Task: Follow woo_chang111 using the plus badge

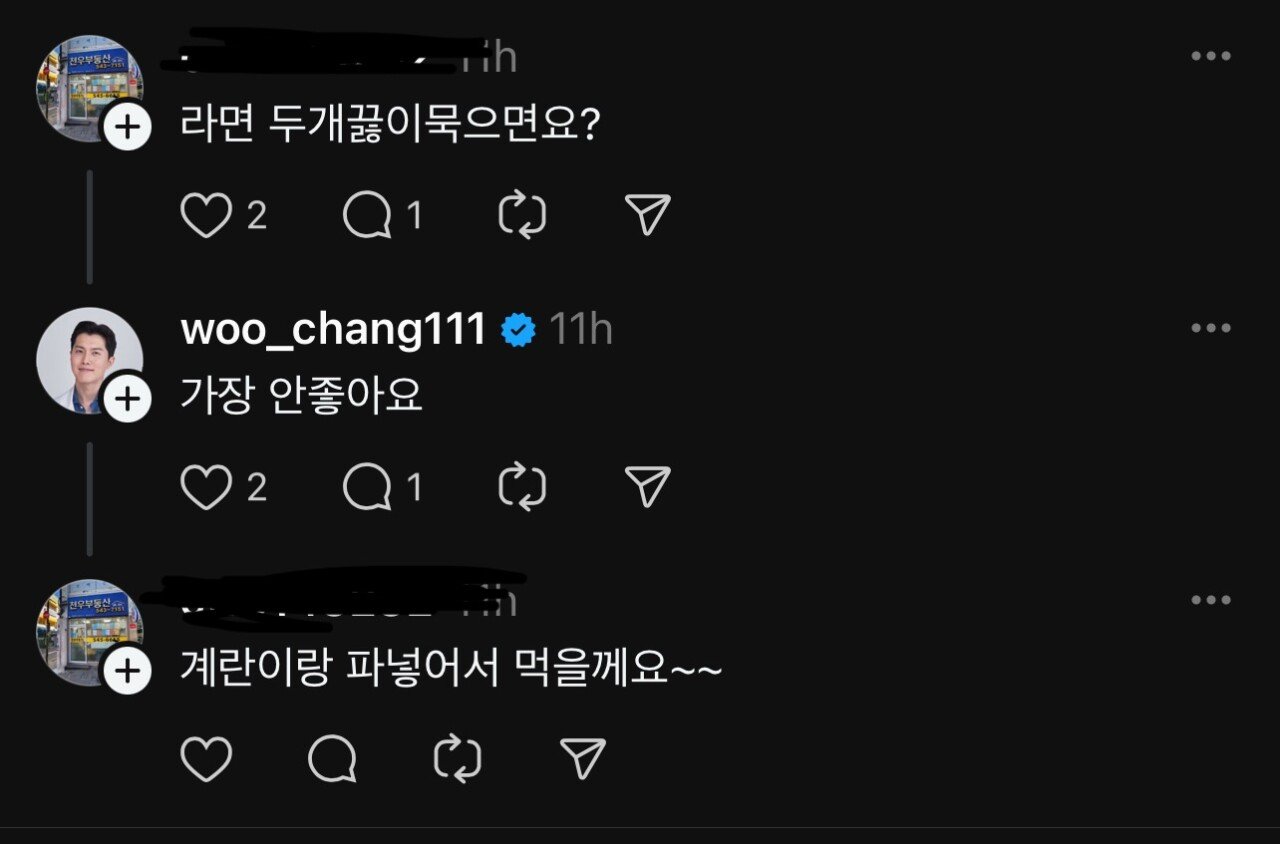Action: pyautogui.click(x=127, y=400)
